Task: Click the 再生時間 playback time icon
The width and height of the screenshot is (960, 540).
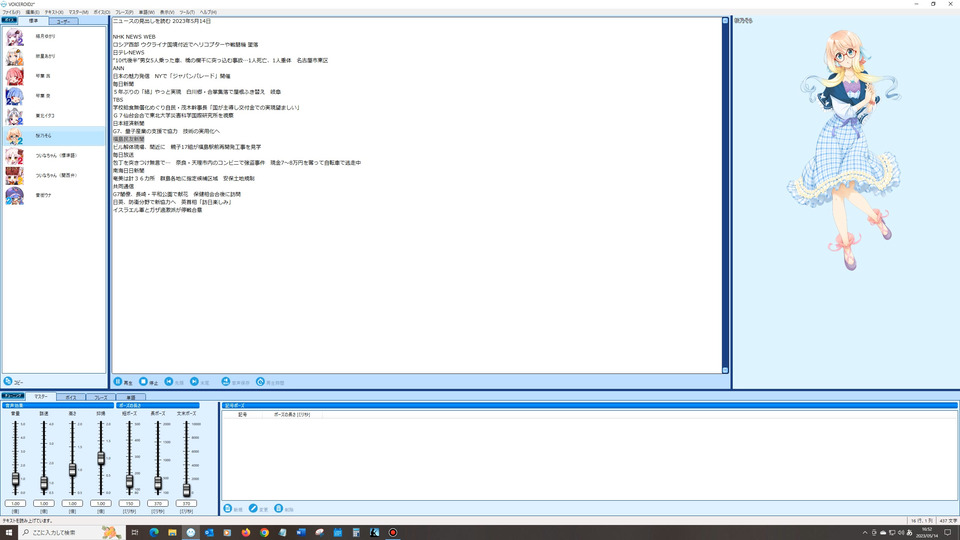Action: pyautogui.click(x=260, y=381)
